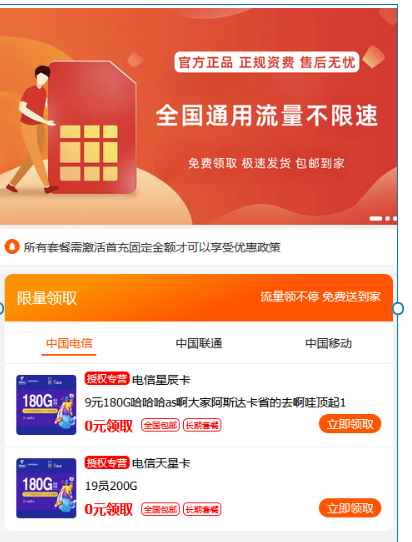Image resolution: width=412 pixels, height=542 pixels.
Task: Click the right-edge circular resize handle
Action: click(x=398, y=308)
